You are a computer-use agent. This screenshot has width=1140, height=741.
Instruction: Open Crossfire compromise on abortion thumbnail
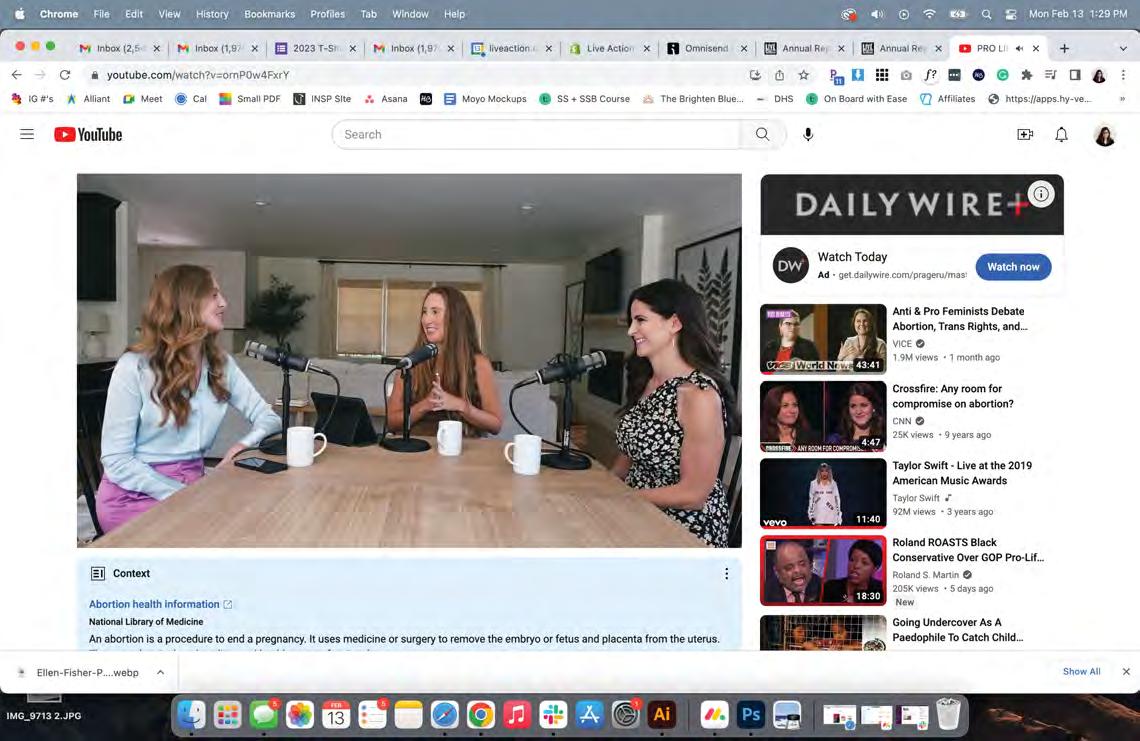(x=823, y=417)
